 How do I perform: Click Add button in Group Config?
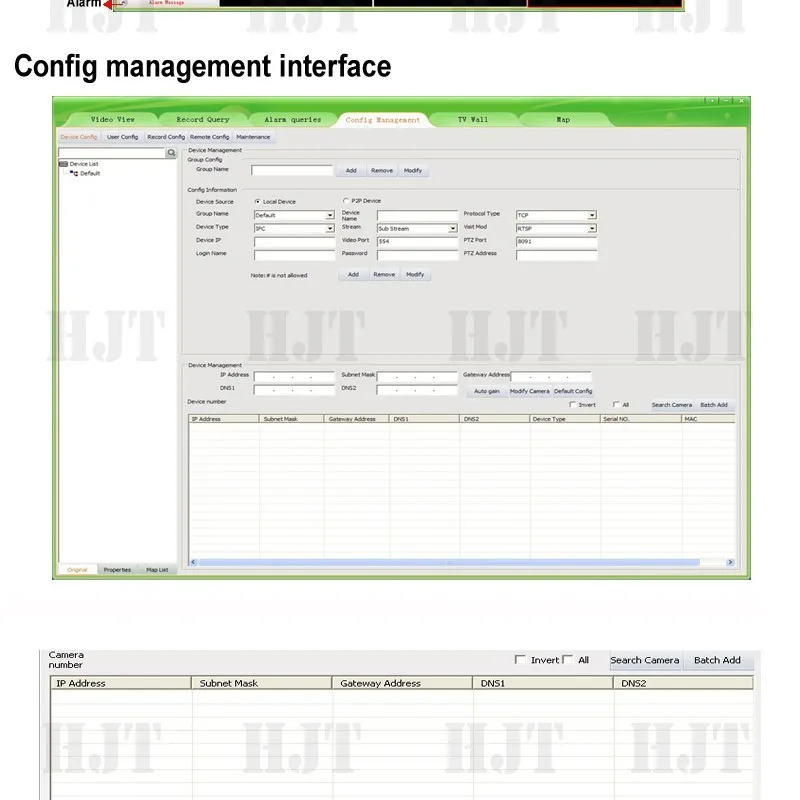pyautogui.click(x=351, y=170)
